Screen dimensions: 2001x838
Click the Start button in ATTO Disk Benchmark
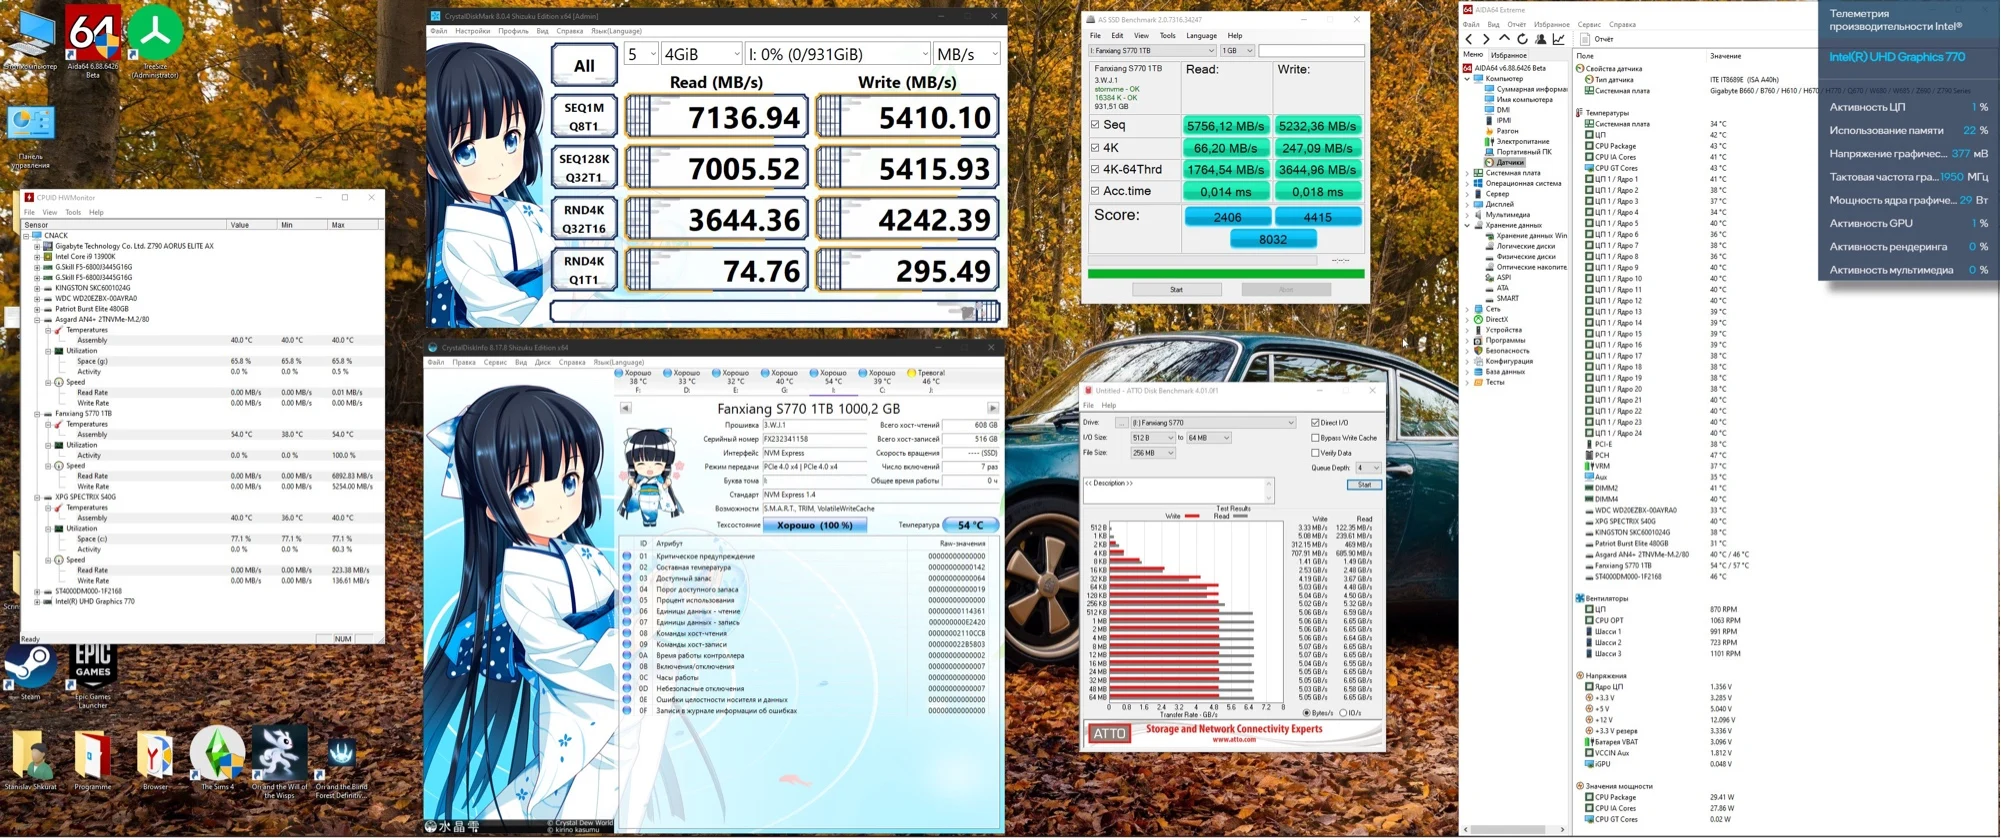pos(1364,485)
